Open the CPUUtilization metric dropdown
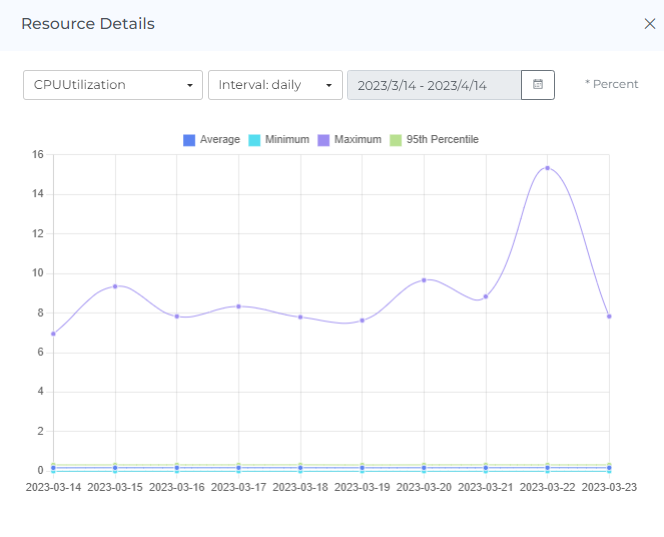The width and height of the screenshot is (664, 537). pos(113,85)
